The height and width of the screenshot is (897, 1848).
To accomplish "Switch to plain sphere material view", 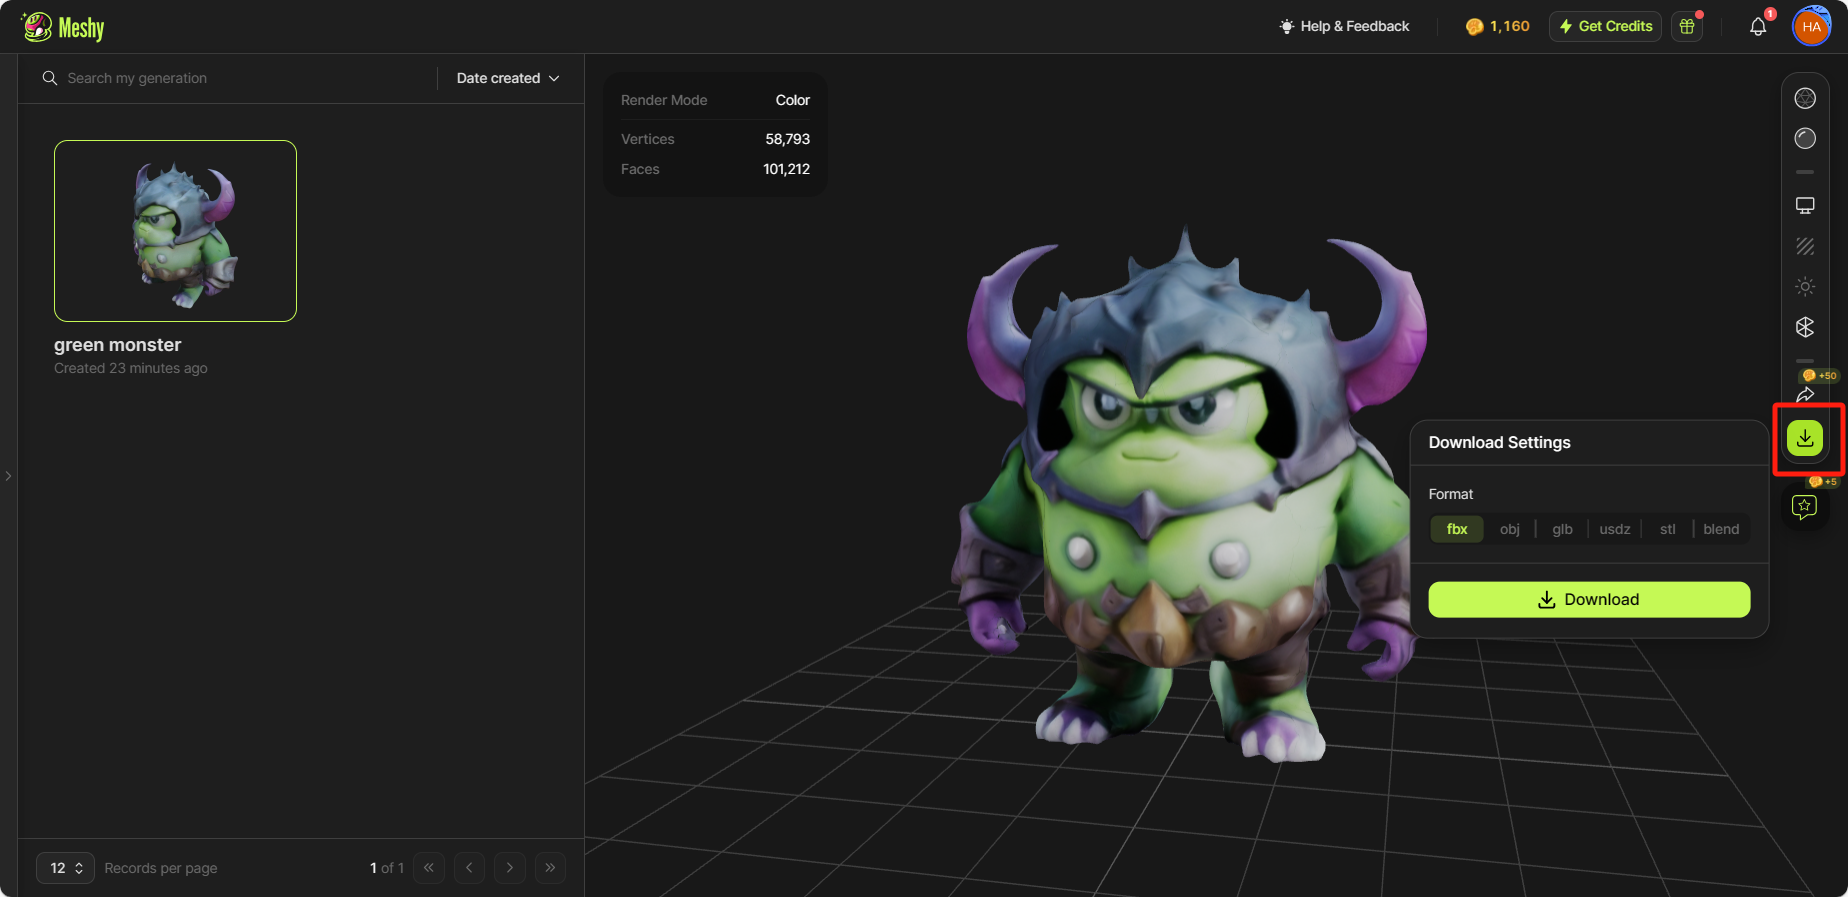I will point(1805,138).
